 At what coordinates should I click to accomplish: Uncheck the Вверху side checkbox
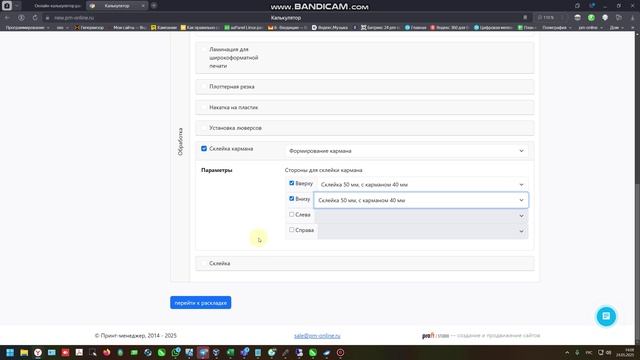tap(291, 183)
